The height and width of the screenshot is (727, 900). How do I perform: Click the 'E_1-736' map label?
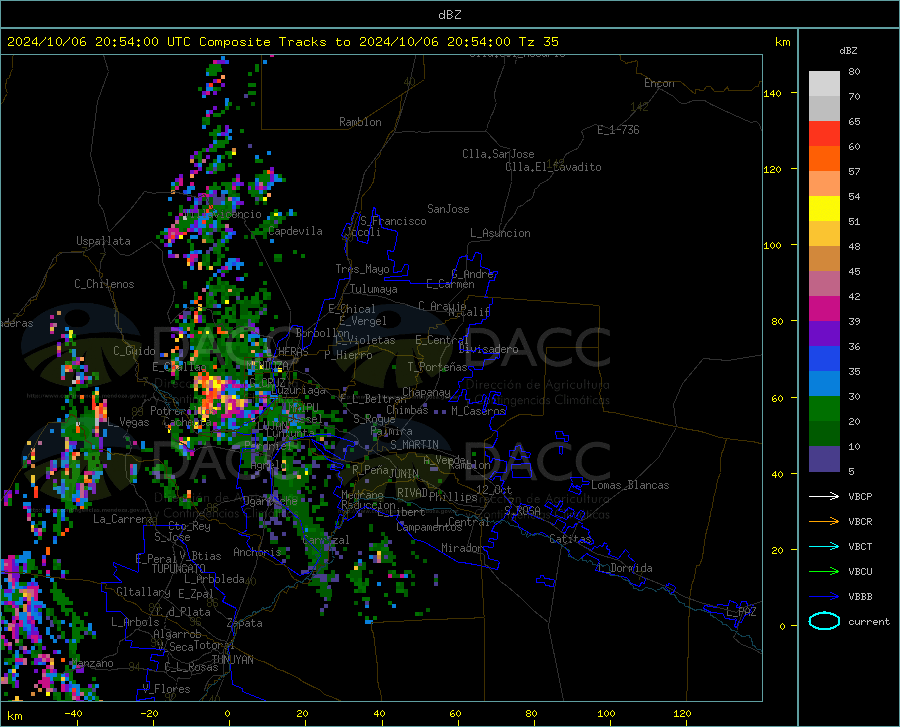pos(618,130)
